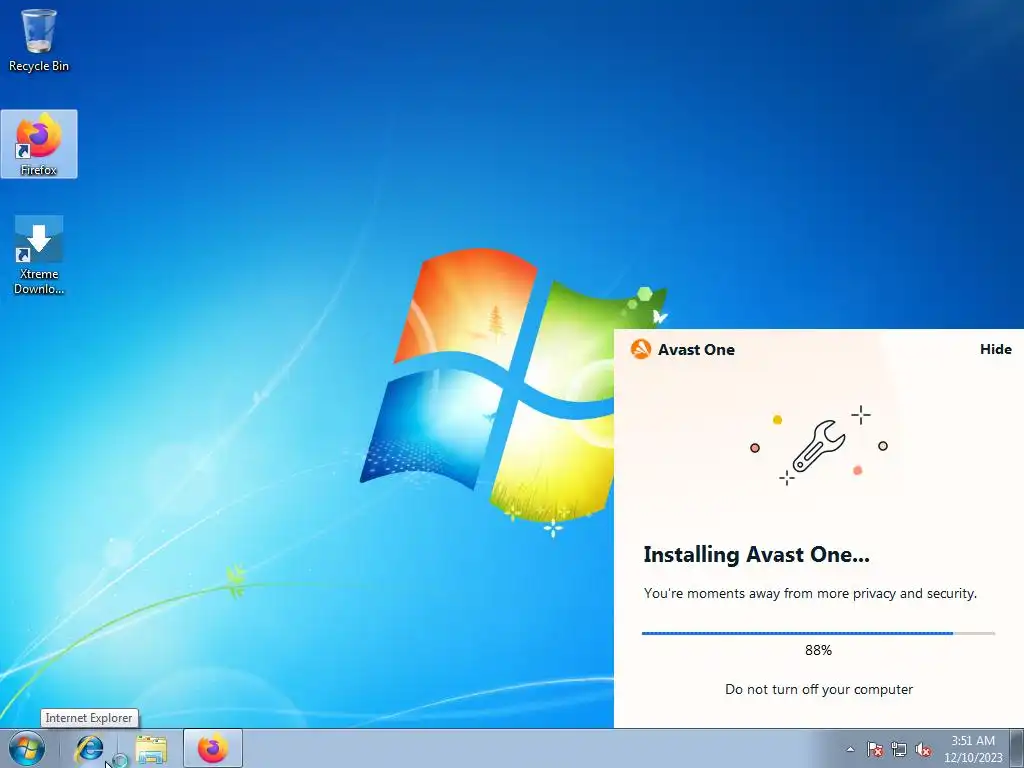Image resolution: width=1024 pixels, height=768 pixels.
Task: Launch Internet Explorer from the taskbar
Action: [x=89, y=749]
